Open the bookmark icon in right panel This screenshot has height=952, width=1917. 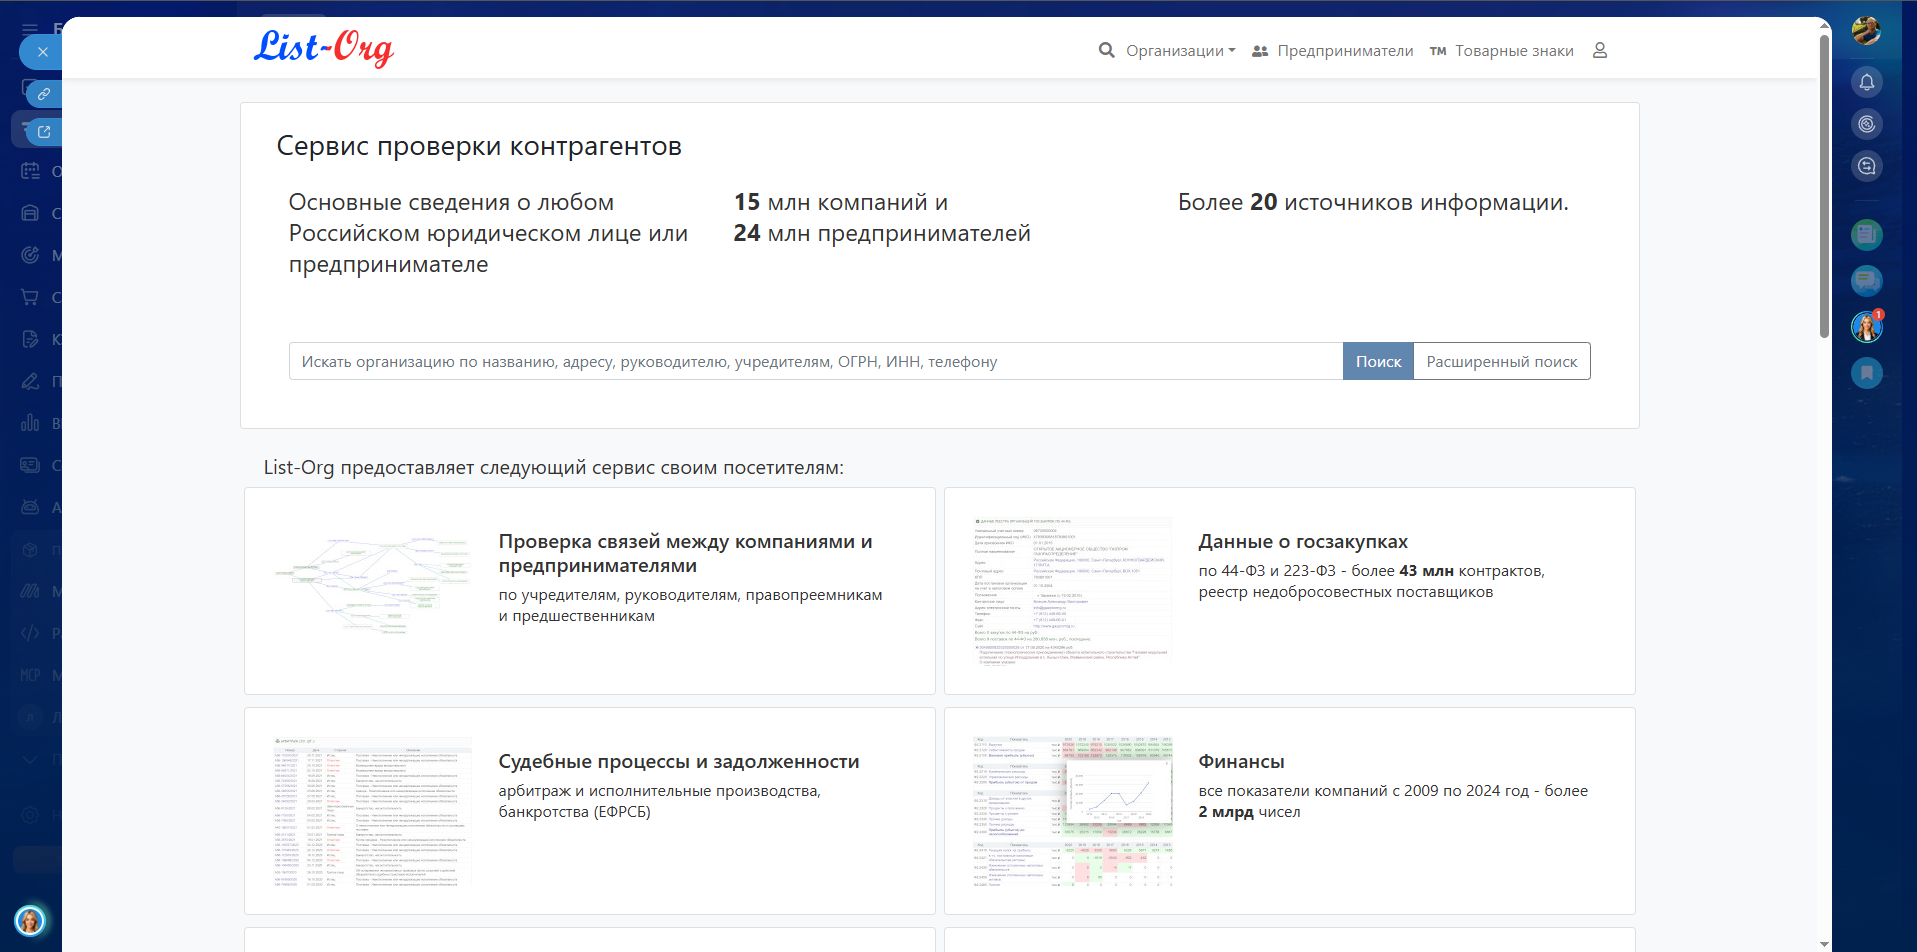tap(1866, 373)
